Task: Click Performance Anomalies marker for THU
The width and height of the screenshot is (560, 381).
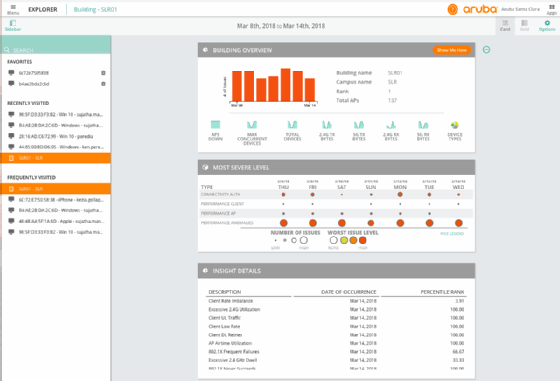Action: coord(284,223)
